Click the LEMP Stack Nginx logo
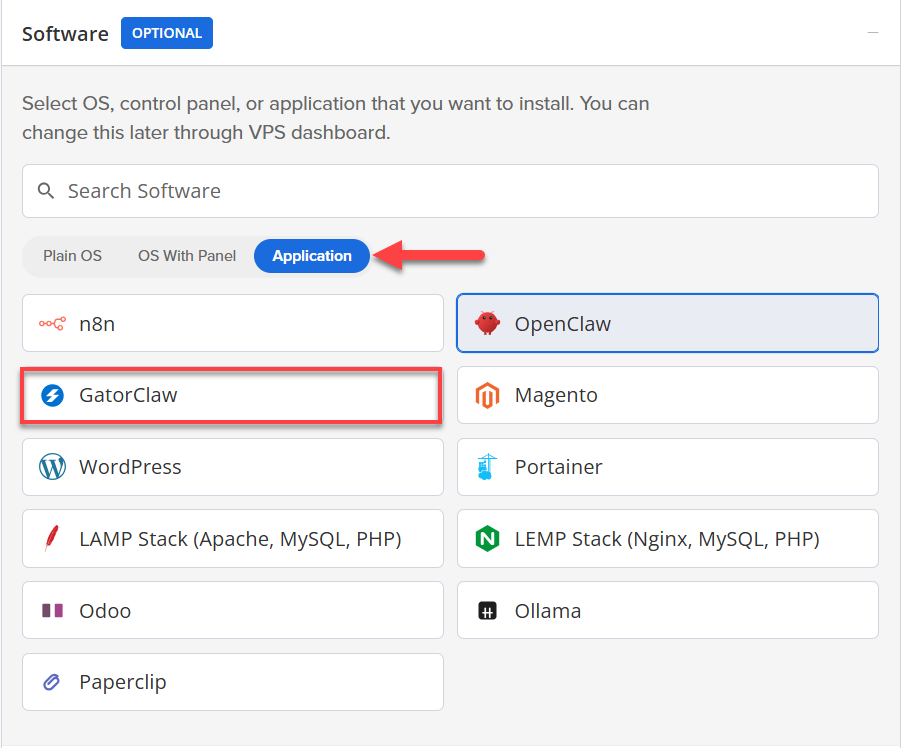Image resolution: width=901 pixels, height=748 pixels. coord(487,538)
